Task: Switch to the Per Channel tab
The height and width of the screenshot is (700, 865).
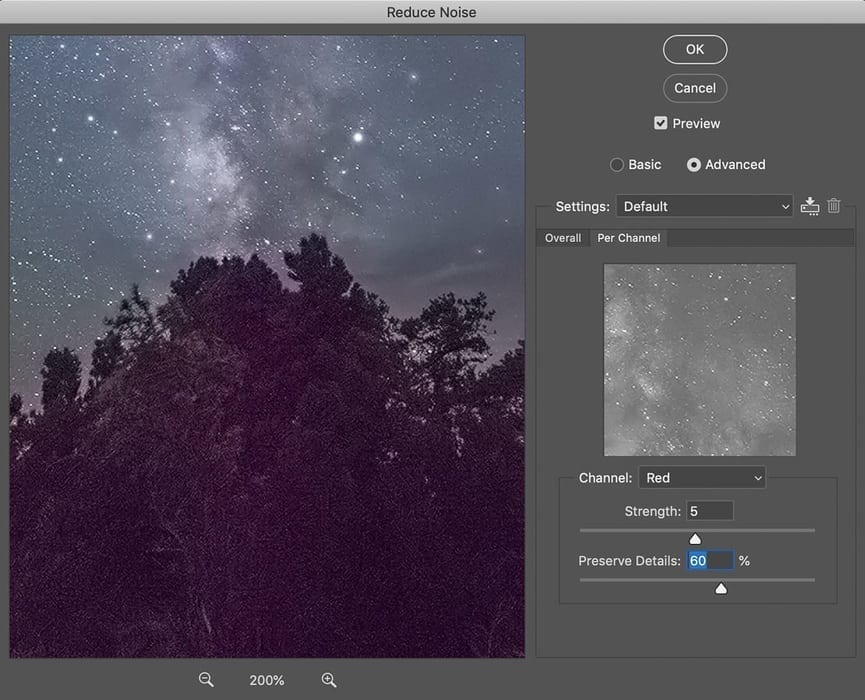Action: [628, 238]
